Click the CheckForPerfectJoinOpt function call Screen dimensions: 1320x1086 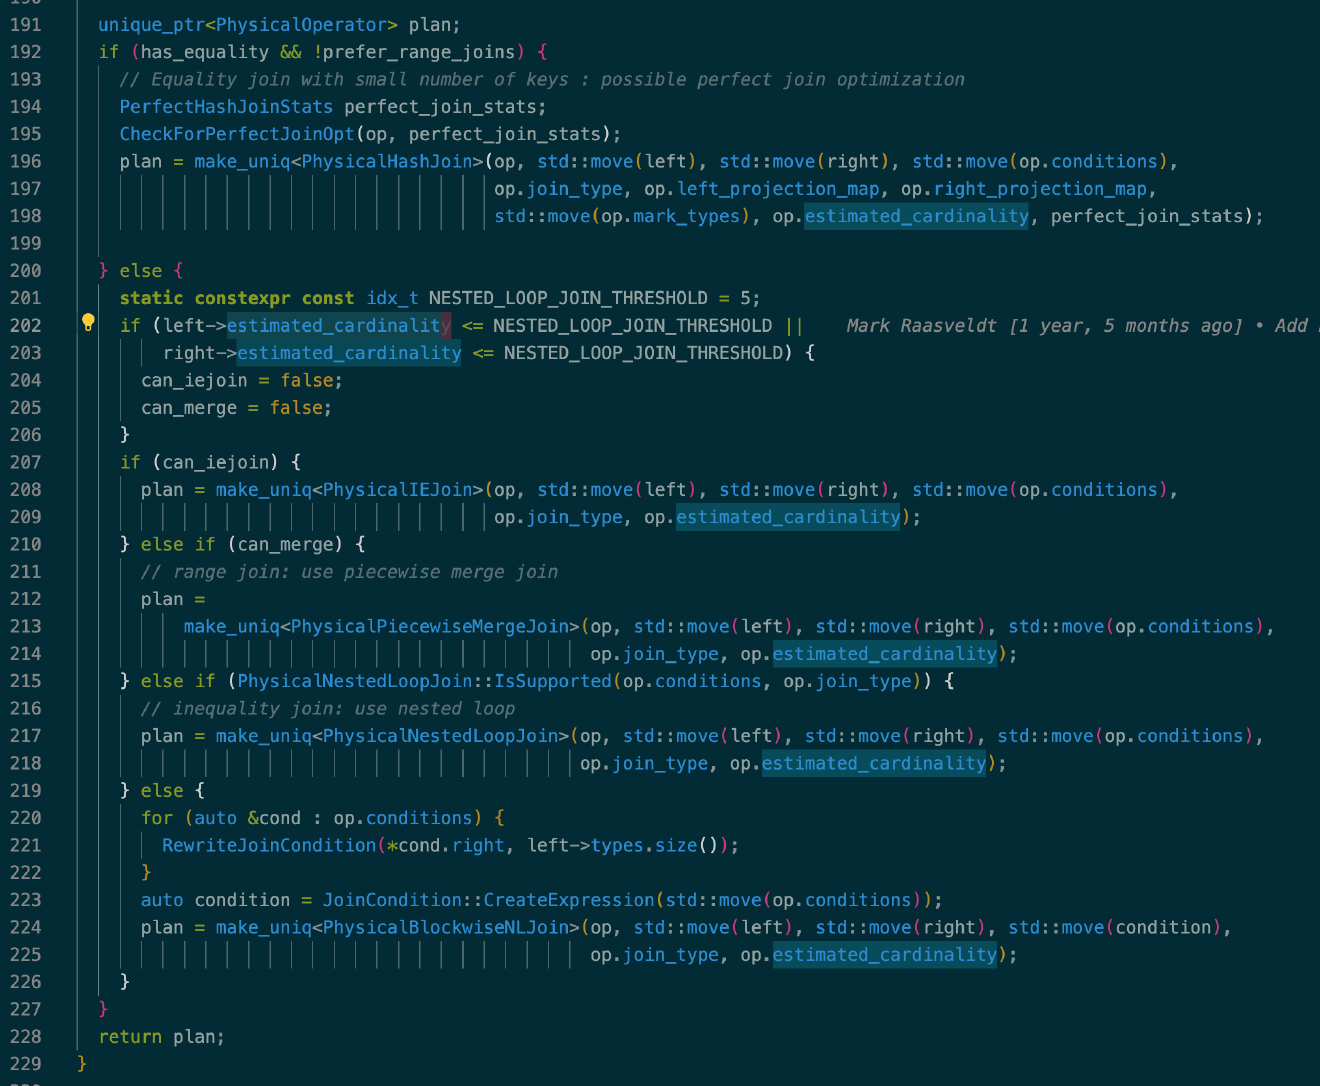coord(236,133)
